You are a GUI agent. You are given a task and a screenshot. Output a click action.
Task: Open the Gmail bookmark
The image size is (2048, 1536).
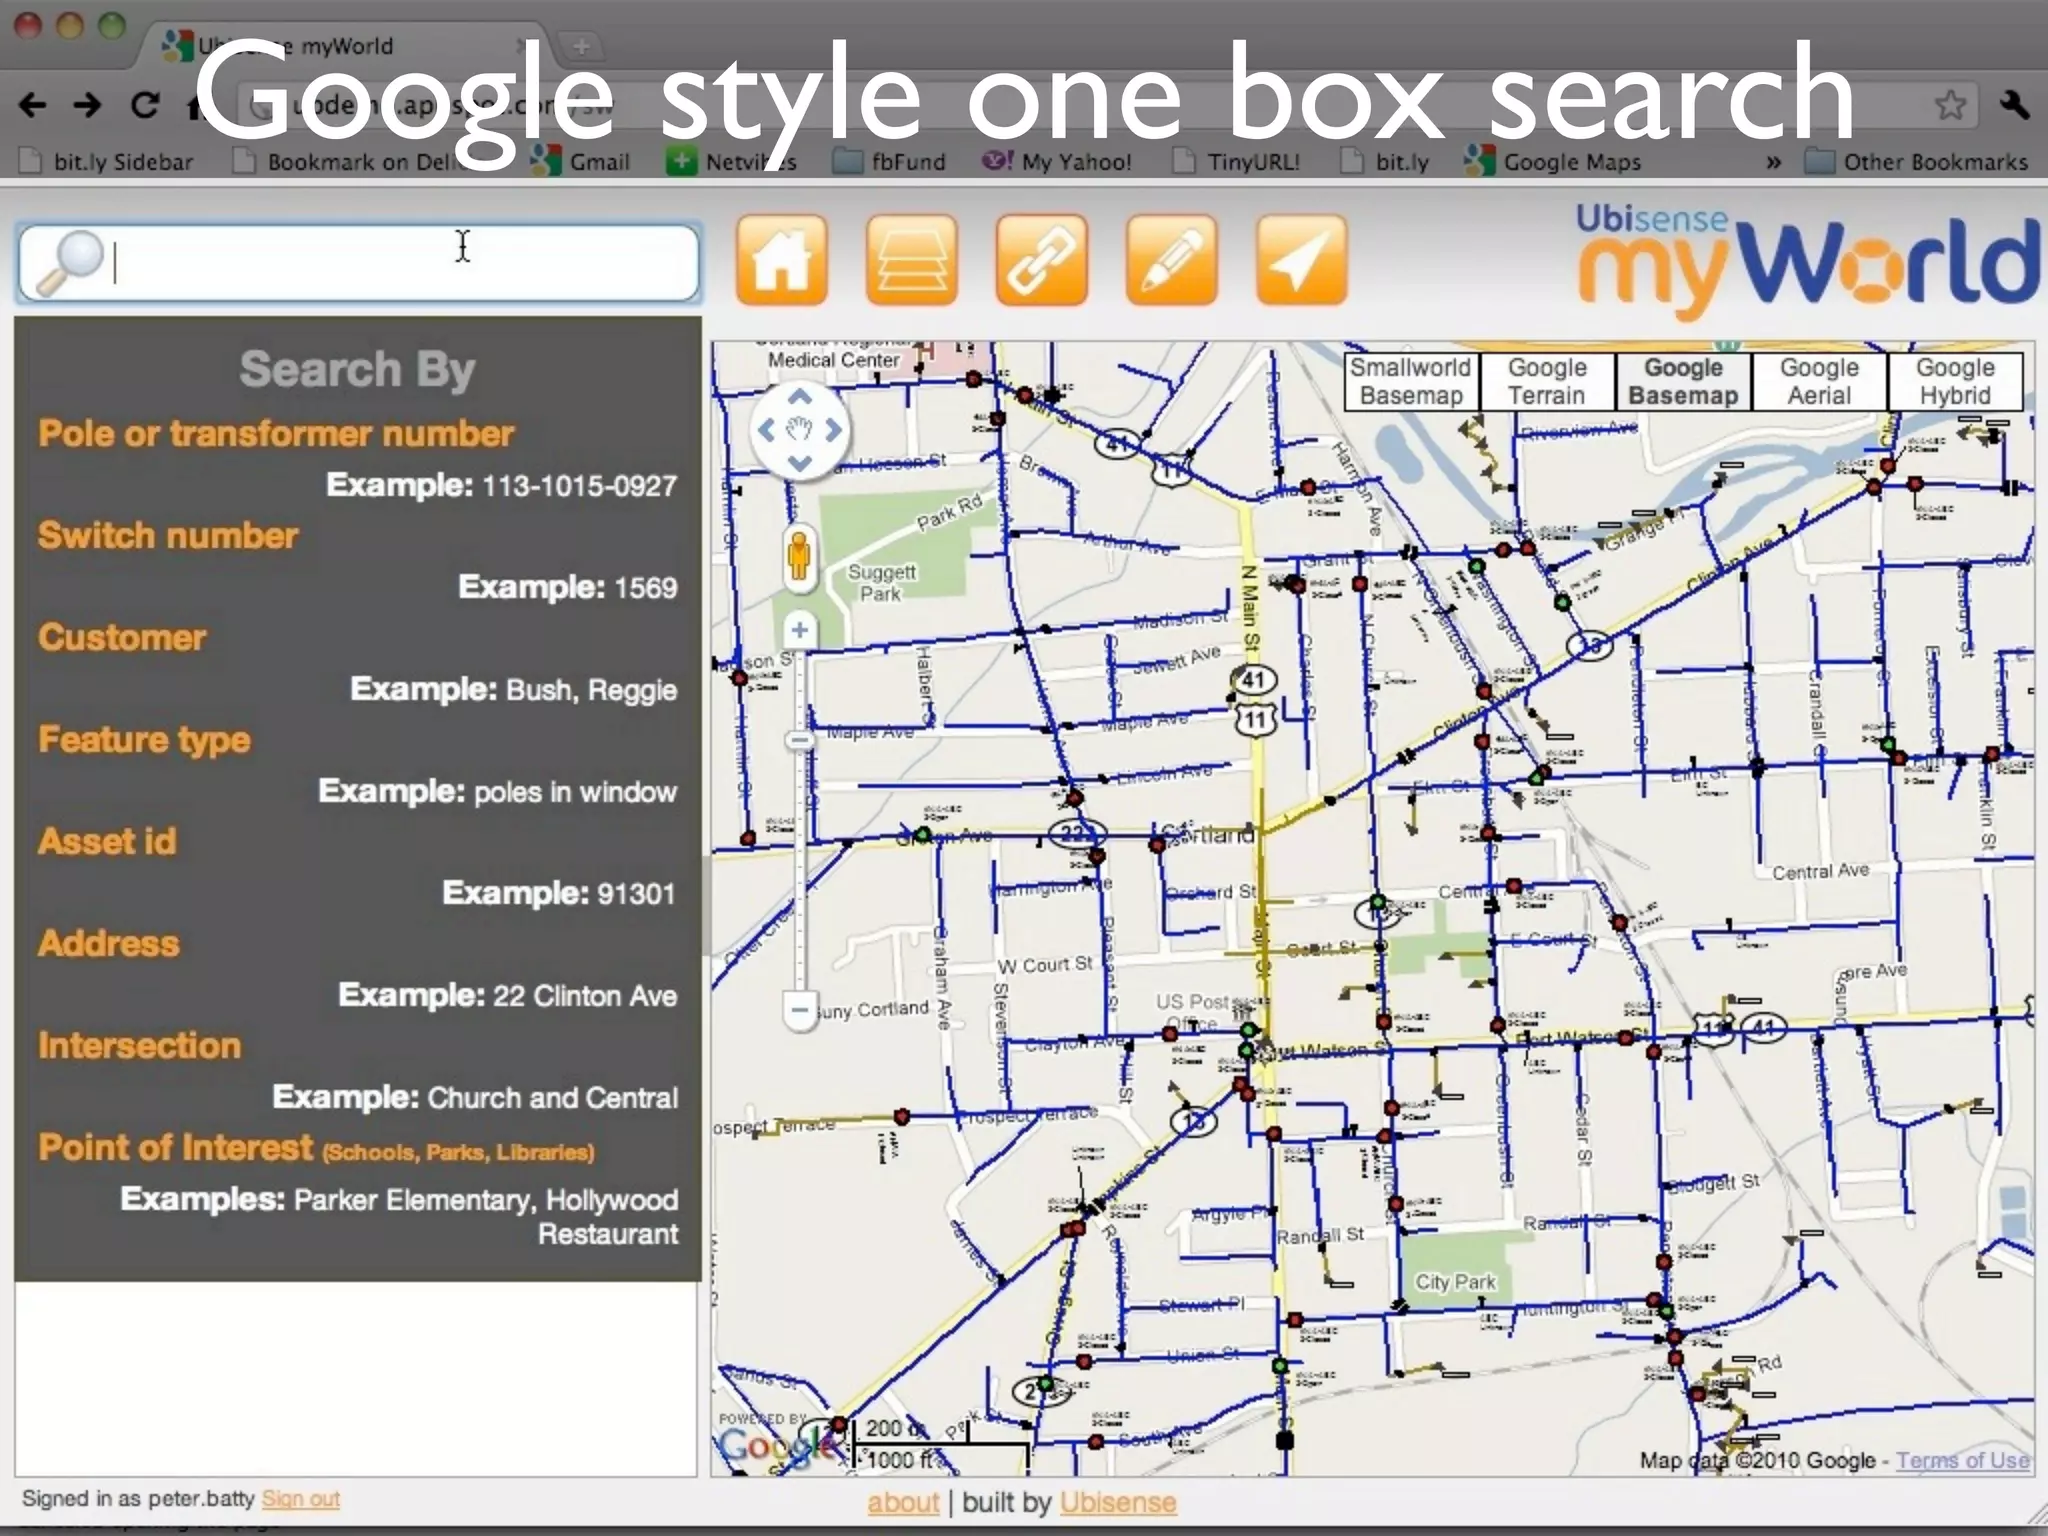point(582,162)
